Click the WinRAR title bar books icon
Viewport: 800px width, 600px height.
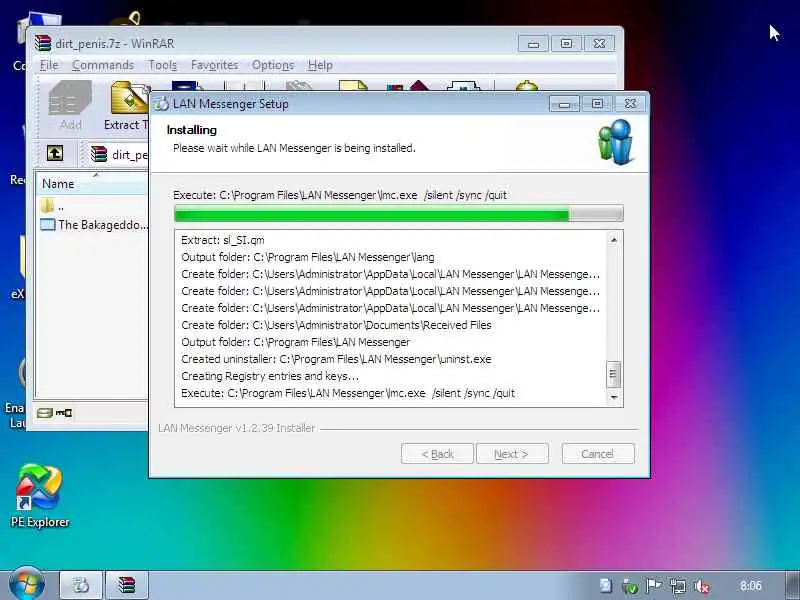tap(43, 43)
